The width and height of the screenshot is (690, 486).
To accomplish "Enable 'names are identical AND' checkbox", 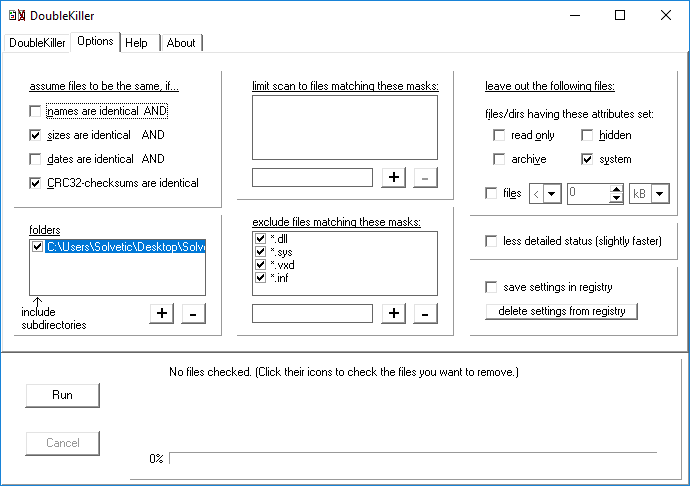I will (x=35, y=111).
